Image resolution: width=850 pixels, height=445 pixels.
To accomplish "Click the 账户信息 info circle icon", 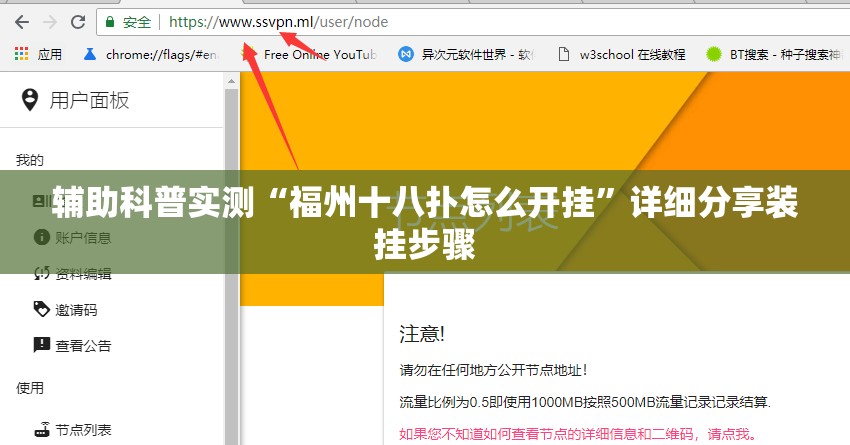I will tap(42, 237).
